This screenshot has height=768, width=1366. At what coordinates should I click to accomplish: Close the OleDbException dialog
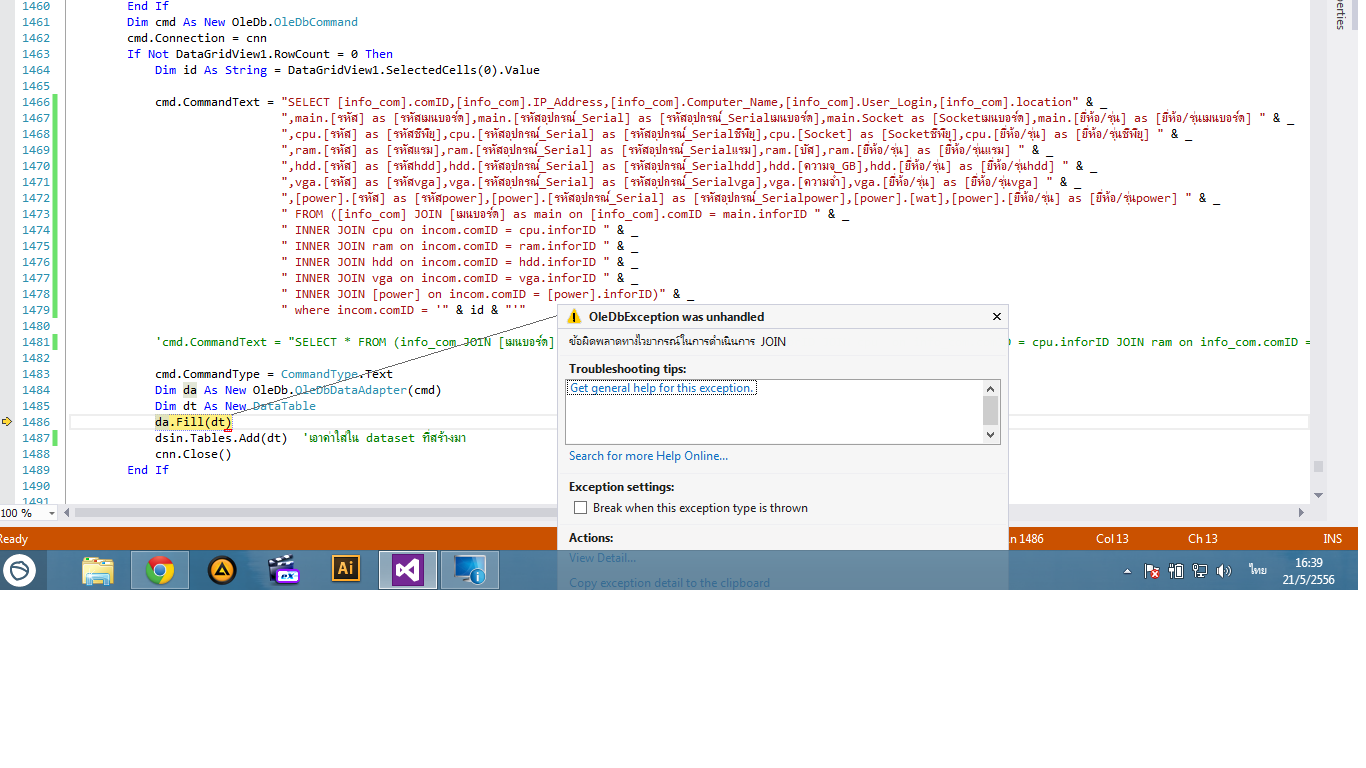[x=996, y=317]
